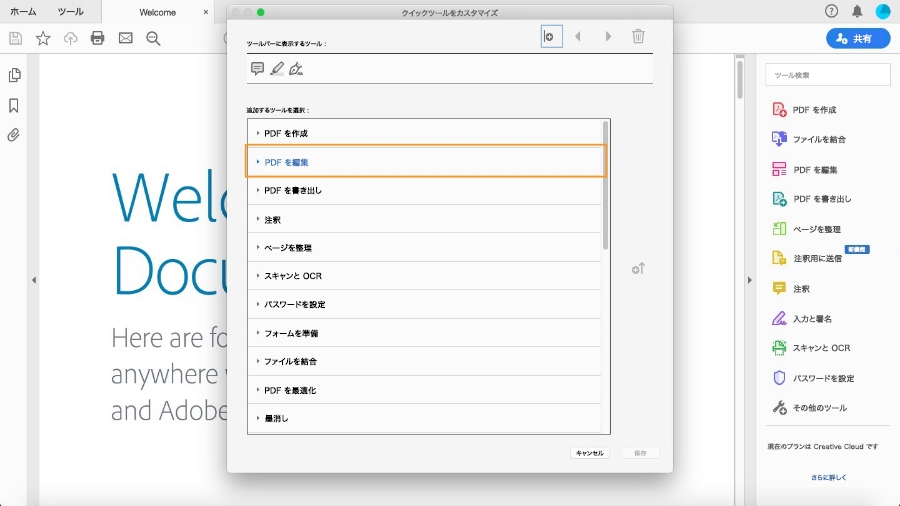
Task: Click the 共有 share button
Action: point(858,38)
